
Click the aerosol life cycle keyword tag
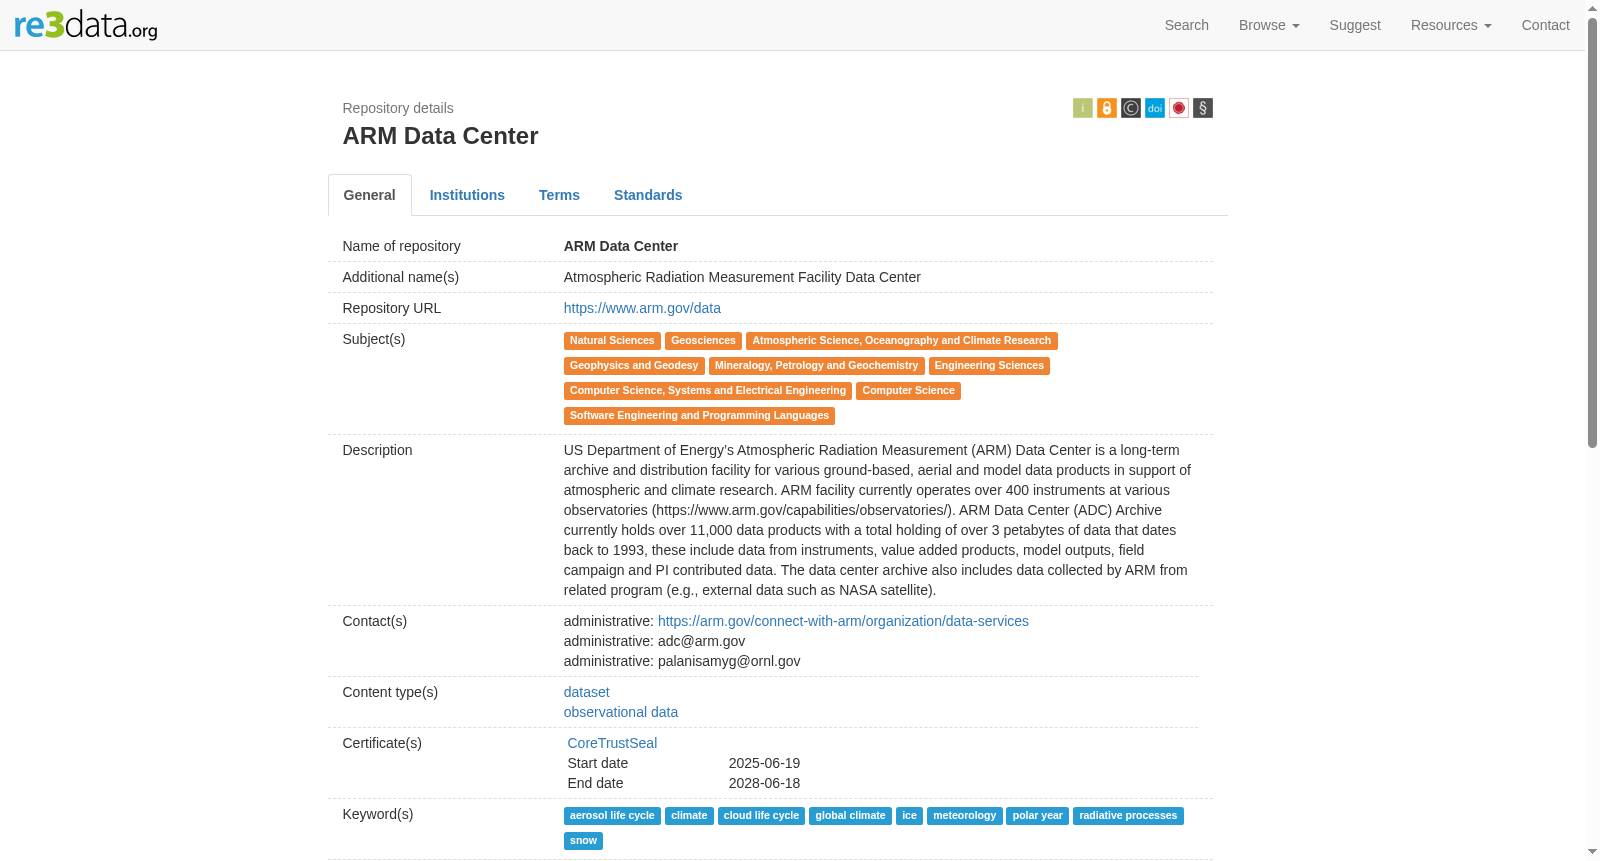612,816
